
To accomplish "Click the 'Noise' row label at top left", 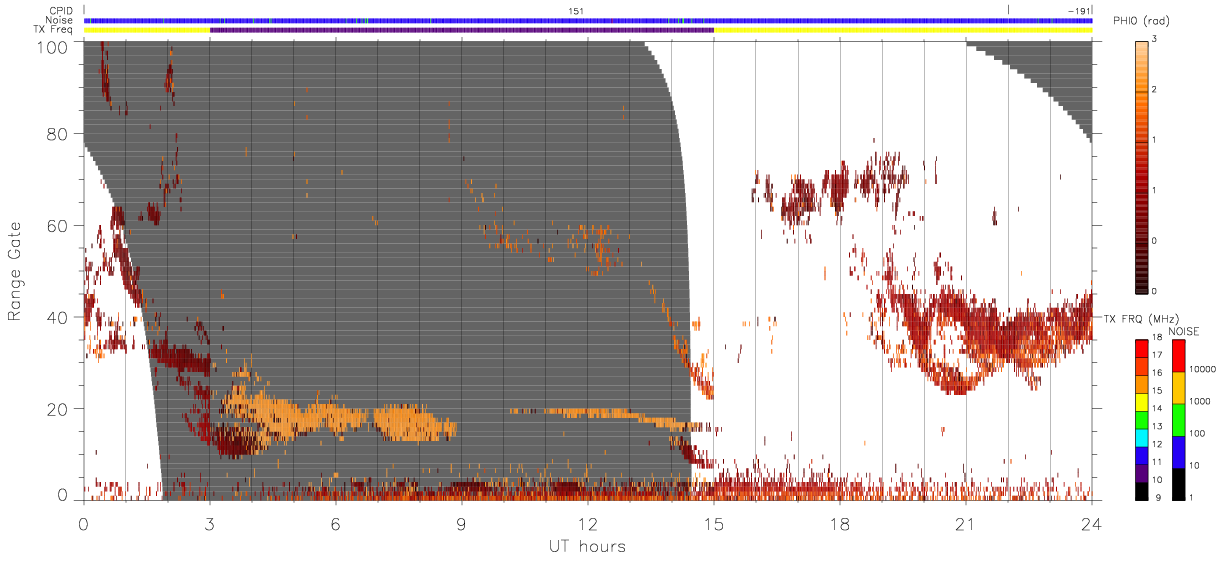I will tap(61, 20).
